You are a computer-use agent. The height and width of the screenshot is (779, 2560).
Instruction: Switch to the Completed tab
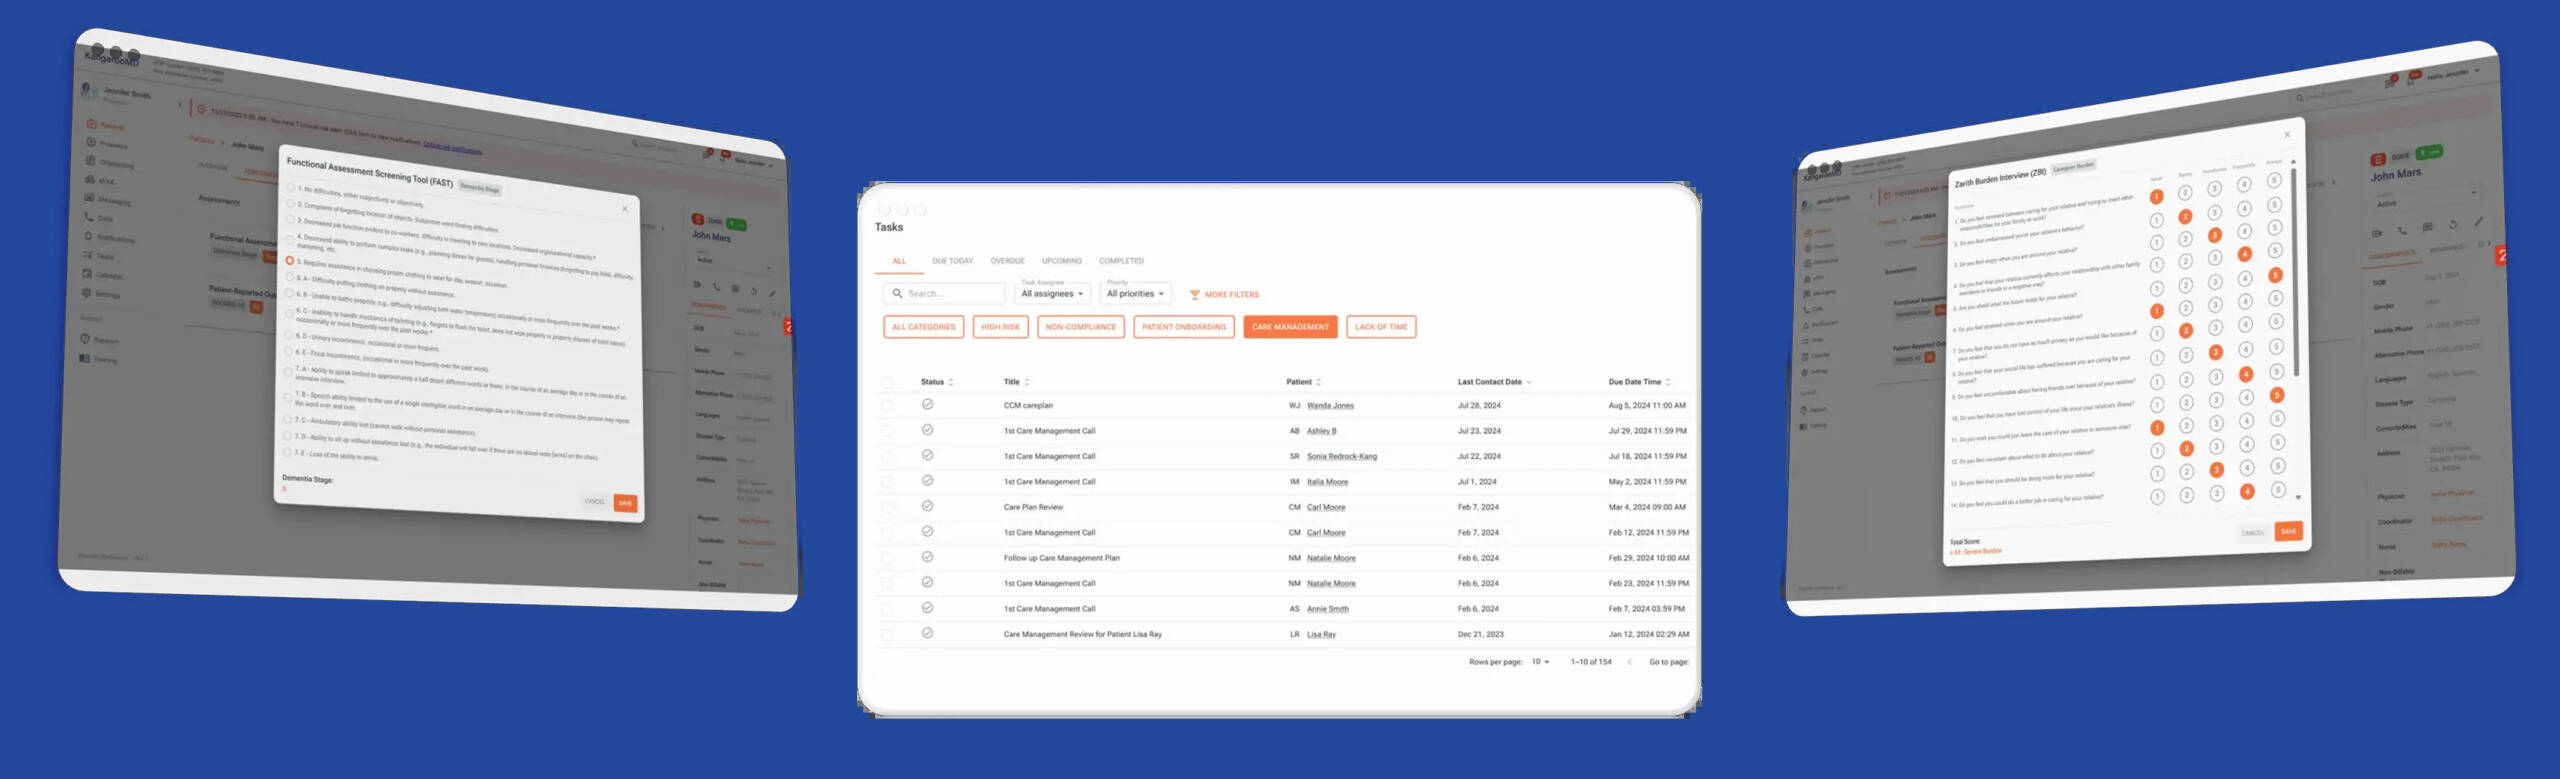[1121, 261]
